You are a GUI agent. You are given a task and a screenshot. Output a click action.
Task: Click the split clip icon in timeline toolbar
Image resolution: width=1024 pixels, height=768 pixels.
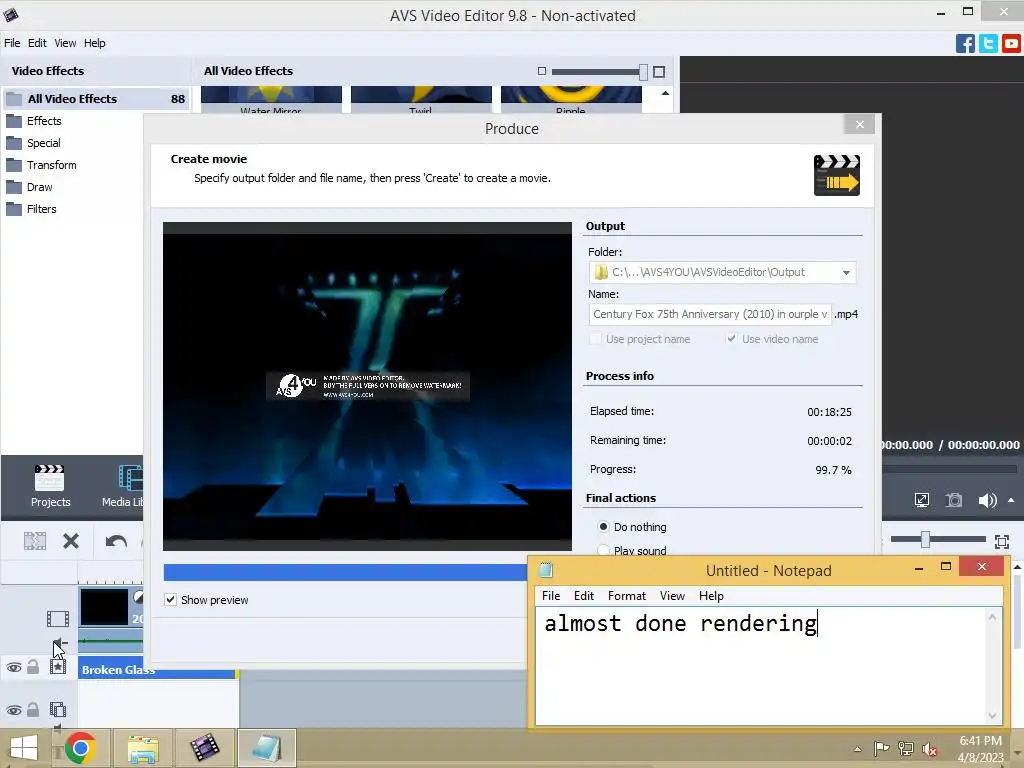coord(35,541)
